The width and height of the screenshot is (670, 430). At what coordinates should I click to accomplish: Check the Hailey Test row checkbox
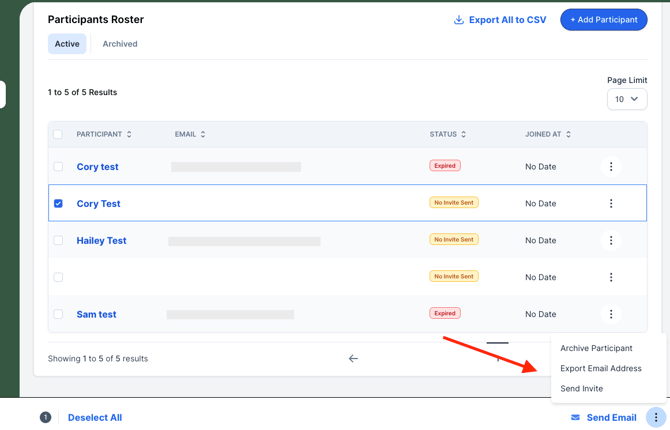point(58,241)
